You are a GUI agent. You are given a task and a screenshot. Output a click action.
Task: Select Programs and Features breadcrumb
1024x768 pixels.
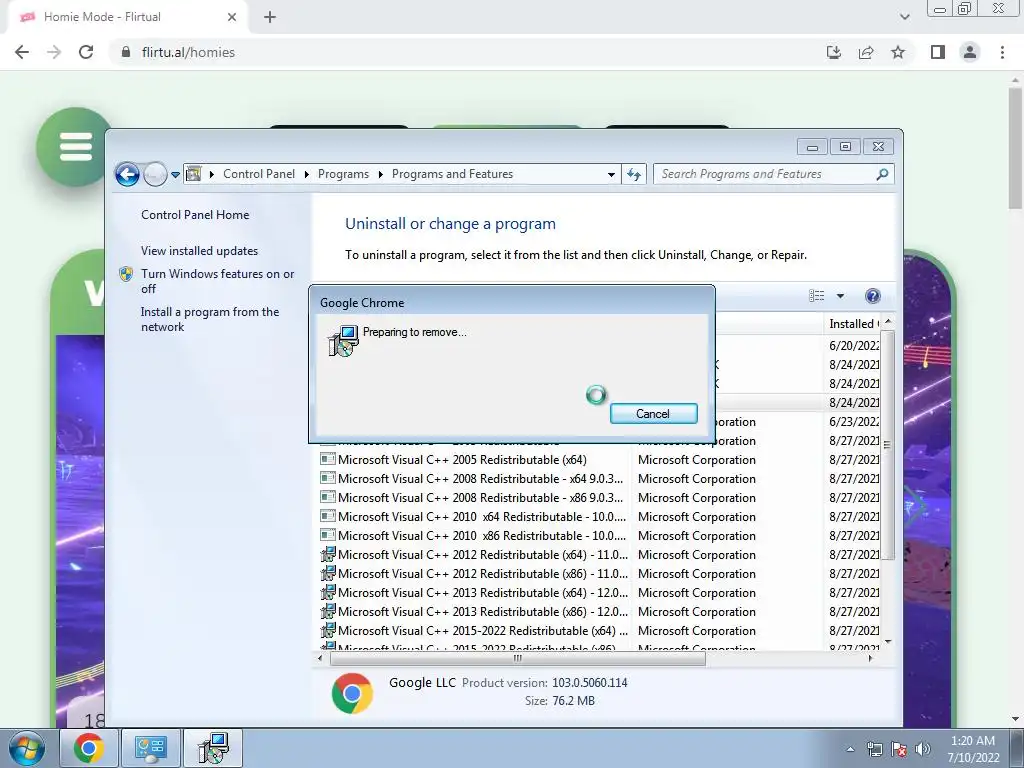(x=452, y=174)
